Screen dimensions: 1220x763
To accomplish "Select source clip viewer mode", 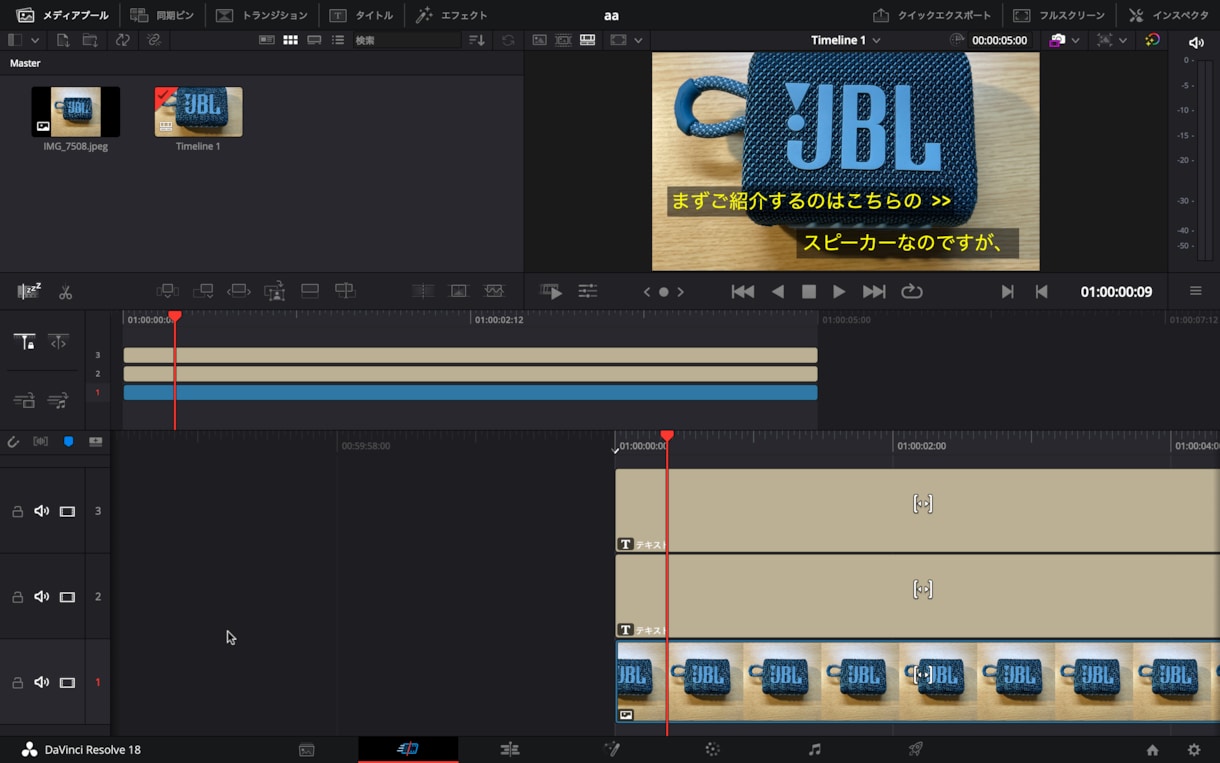I will [x=539, y=40].
